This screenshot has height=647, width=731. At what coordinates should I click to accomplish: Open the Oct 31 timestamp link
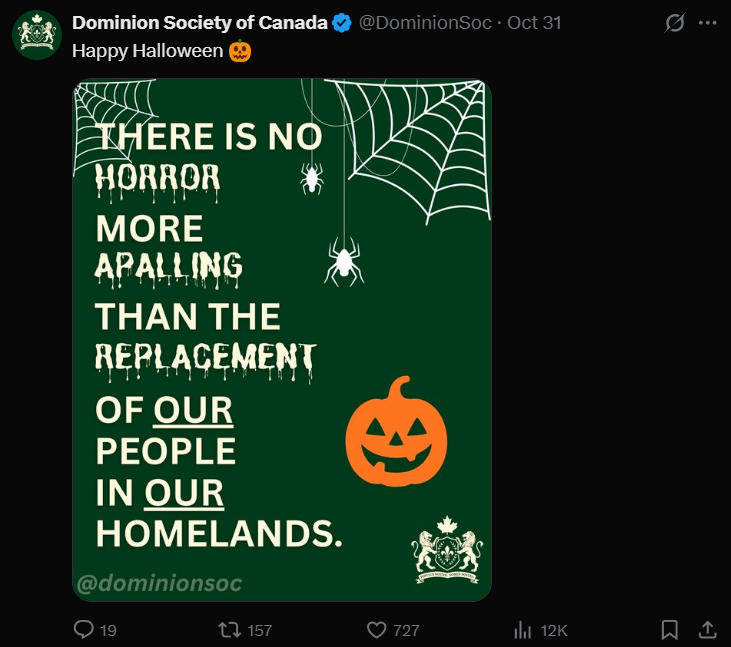[x=534, y=23]
